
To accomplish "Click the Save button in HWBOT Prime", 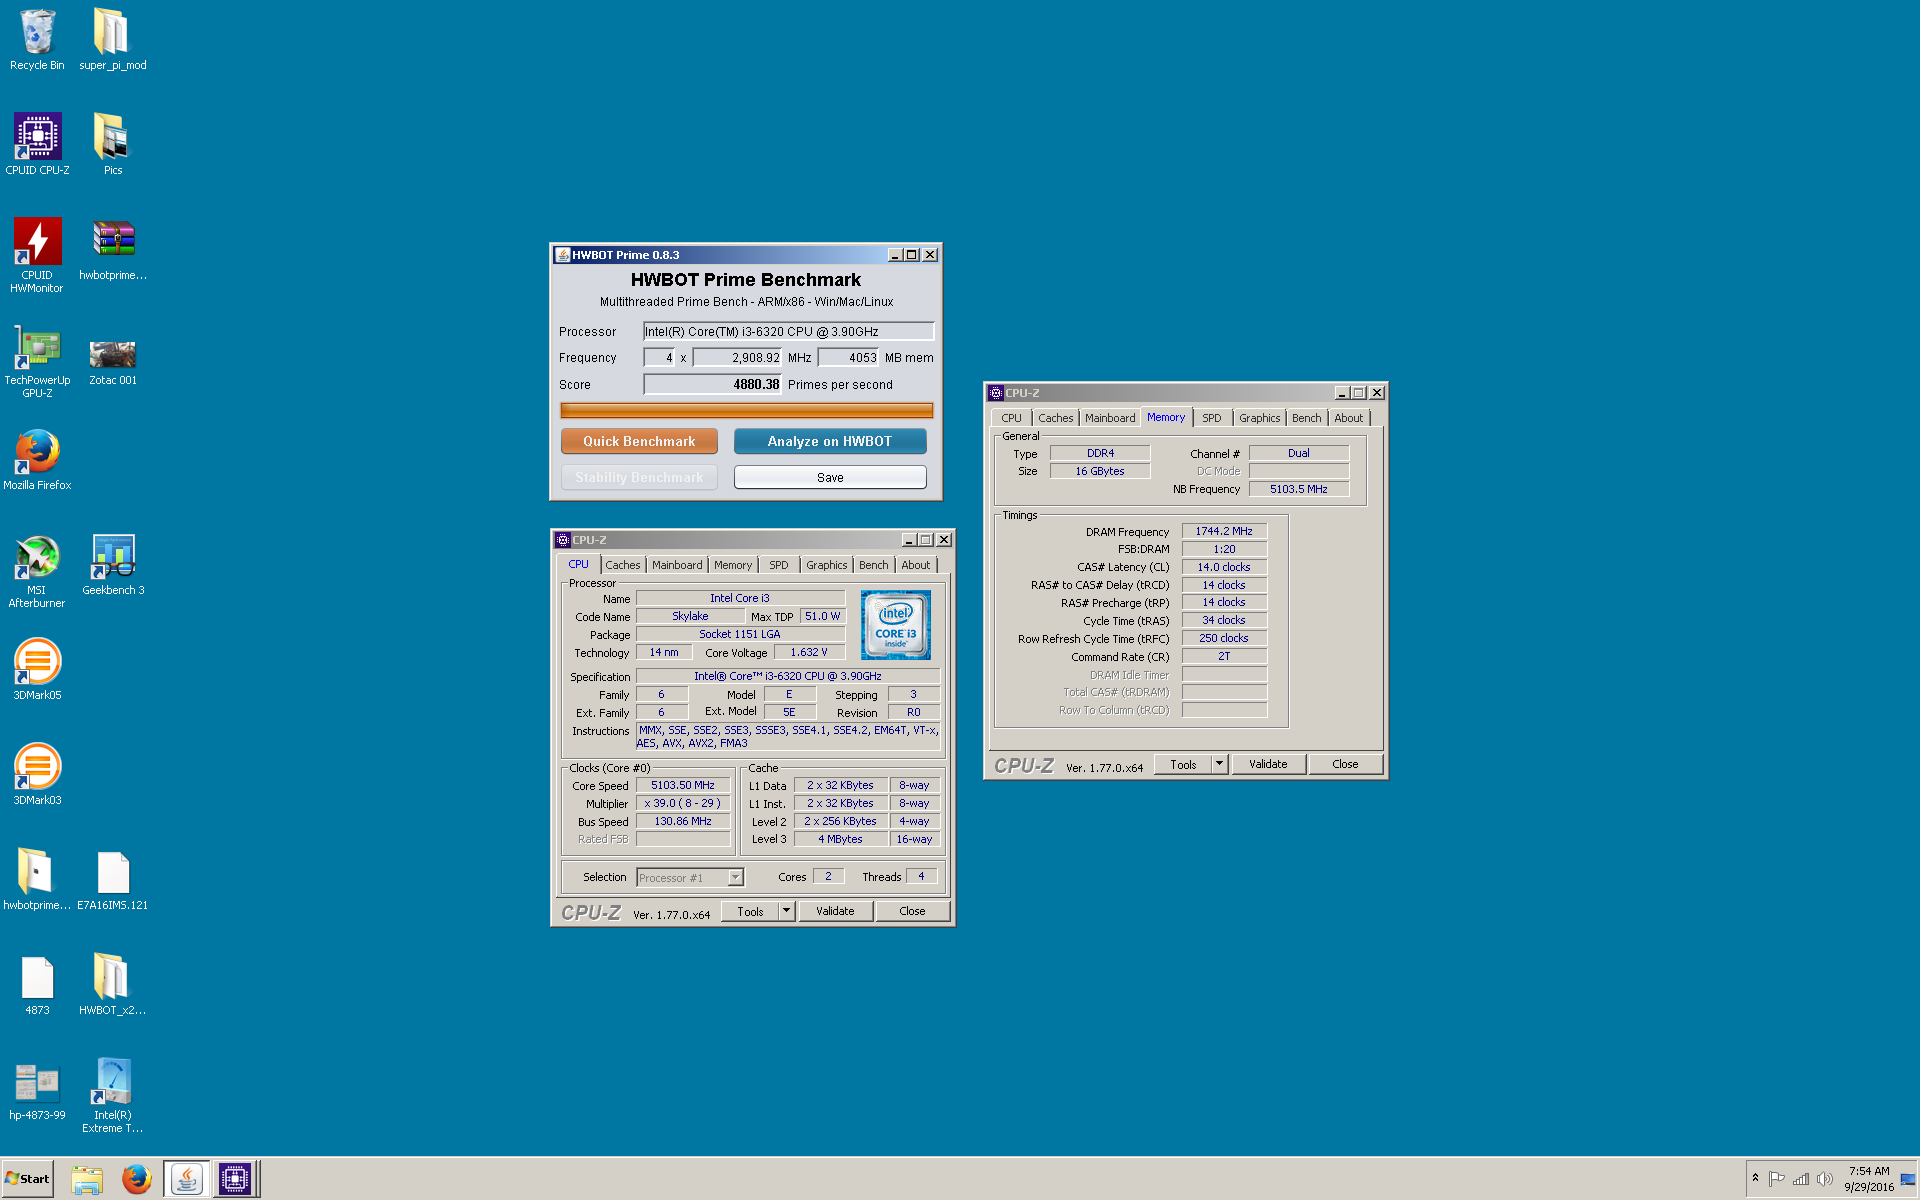I will pyautogui.click(x=830, y=478).
